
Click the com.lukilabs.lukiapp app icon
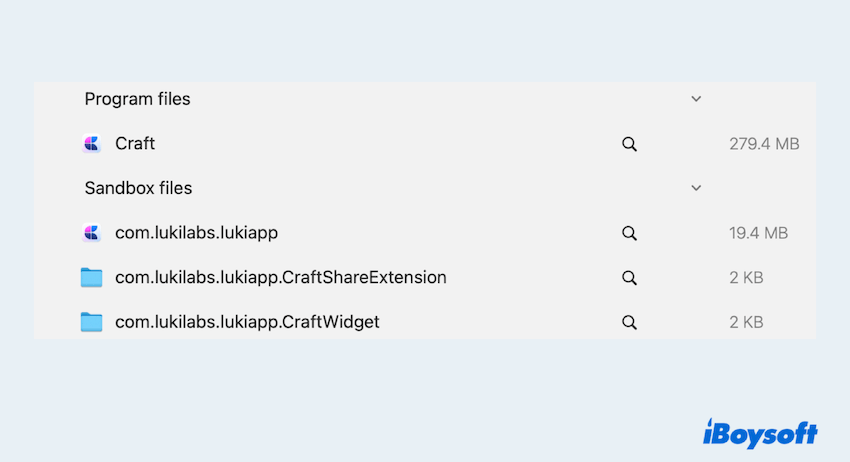click(92, 233)
